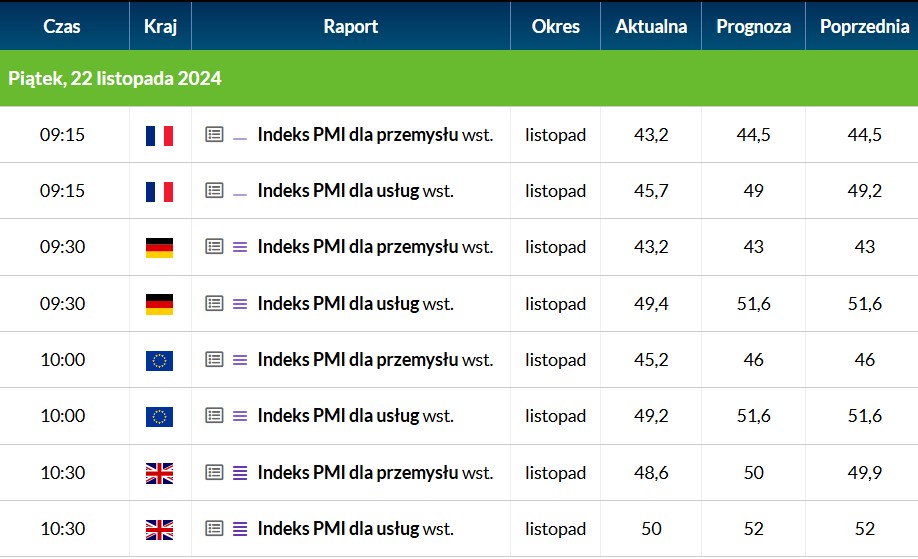This screenshot has height=559, width=918.
Task: Click the green 'Piątek, 22 listopada 2024' date bar
Action: click(x=459, y=78)
